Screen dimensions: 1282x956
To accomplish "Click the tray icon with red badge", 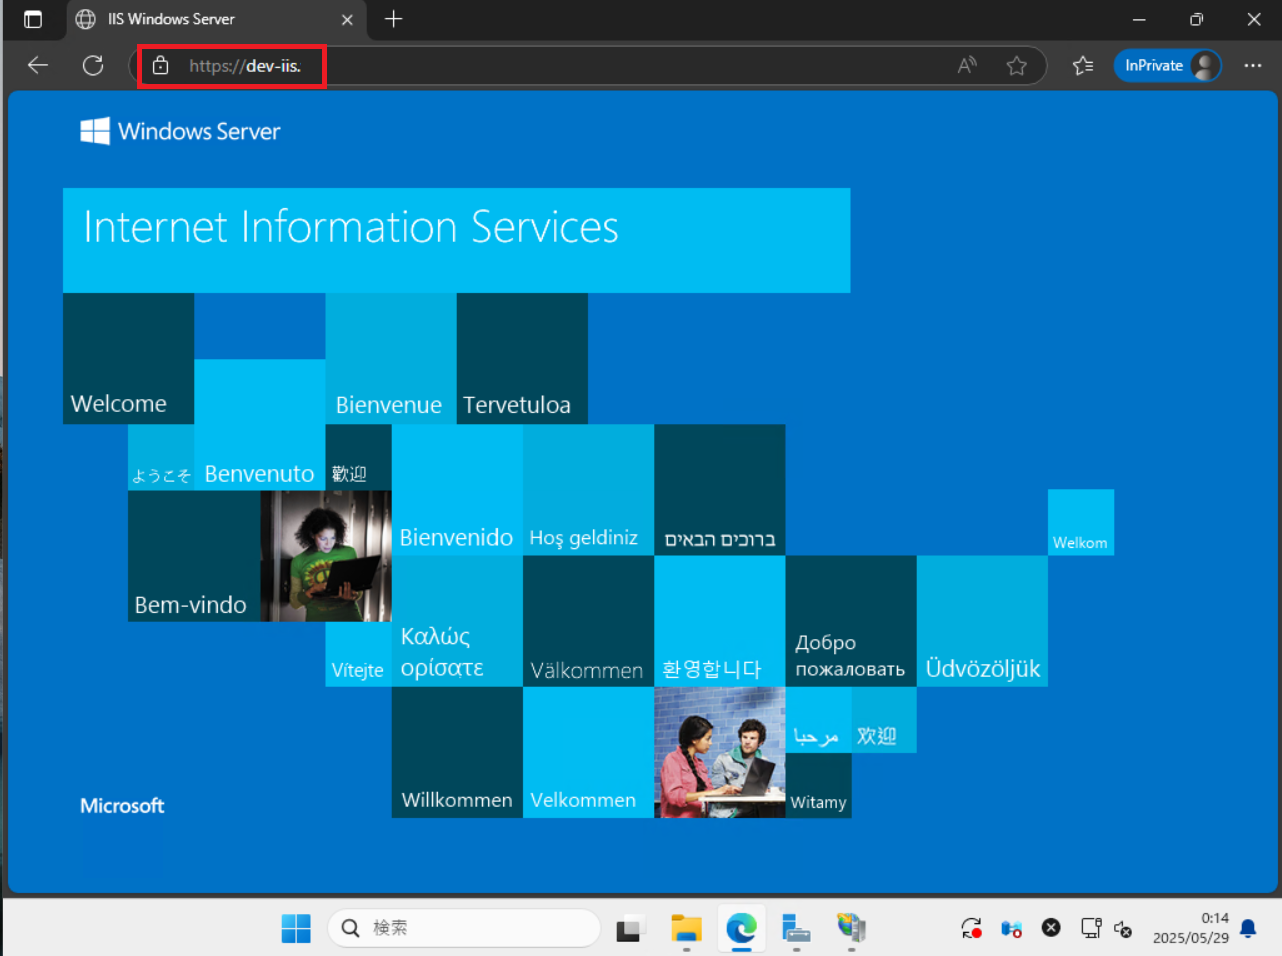I will click(1011, 928).
